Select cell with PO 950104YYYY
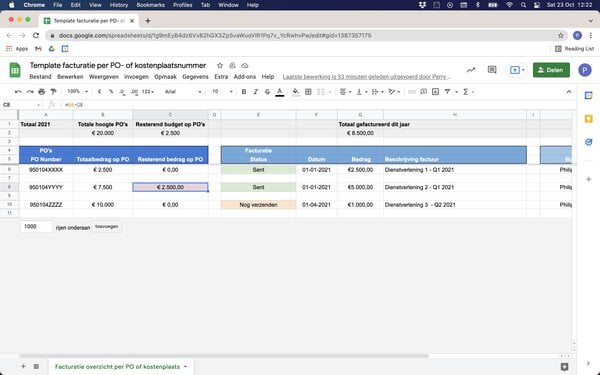Viewport: 600px width, 375px height. (46, 187)
